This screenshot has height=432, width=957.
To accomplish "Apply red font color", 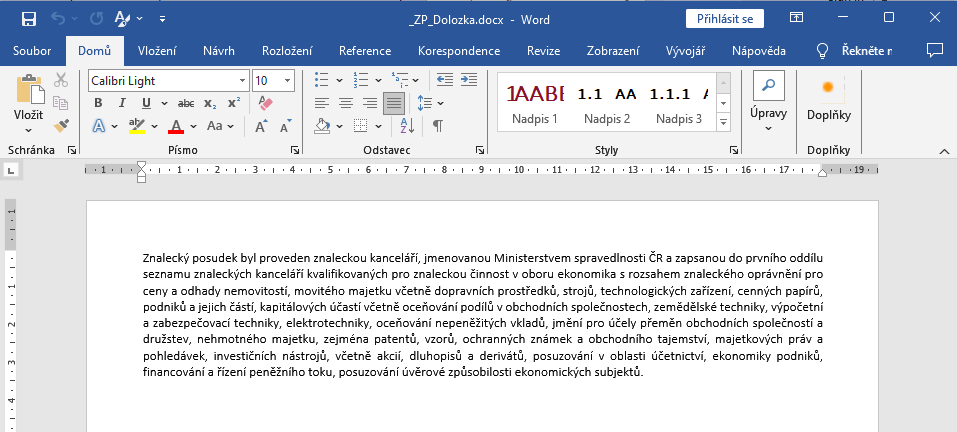I will point(176,126).
